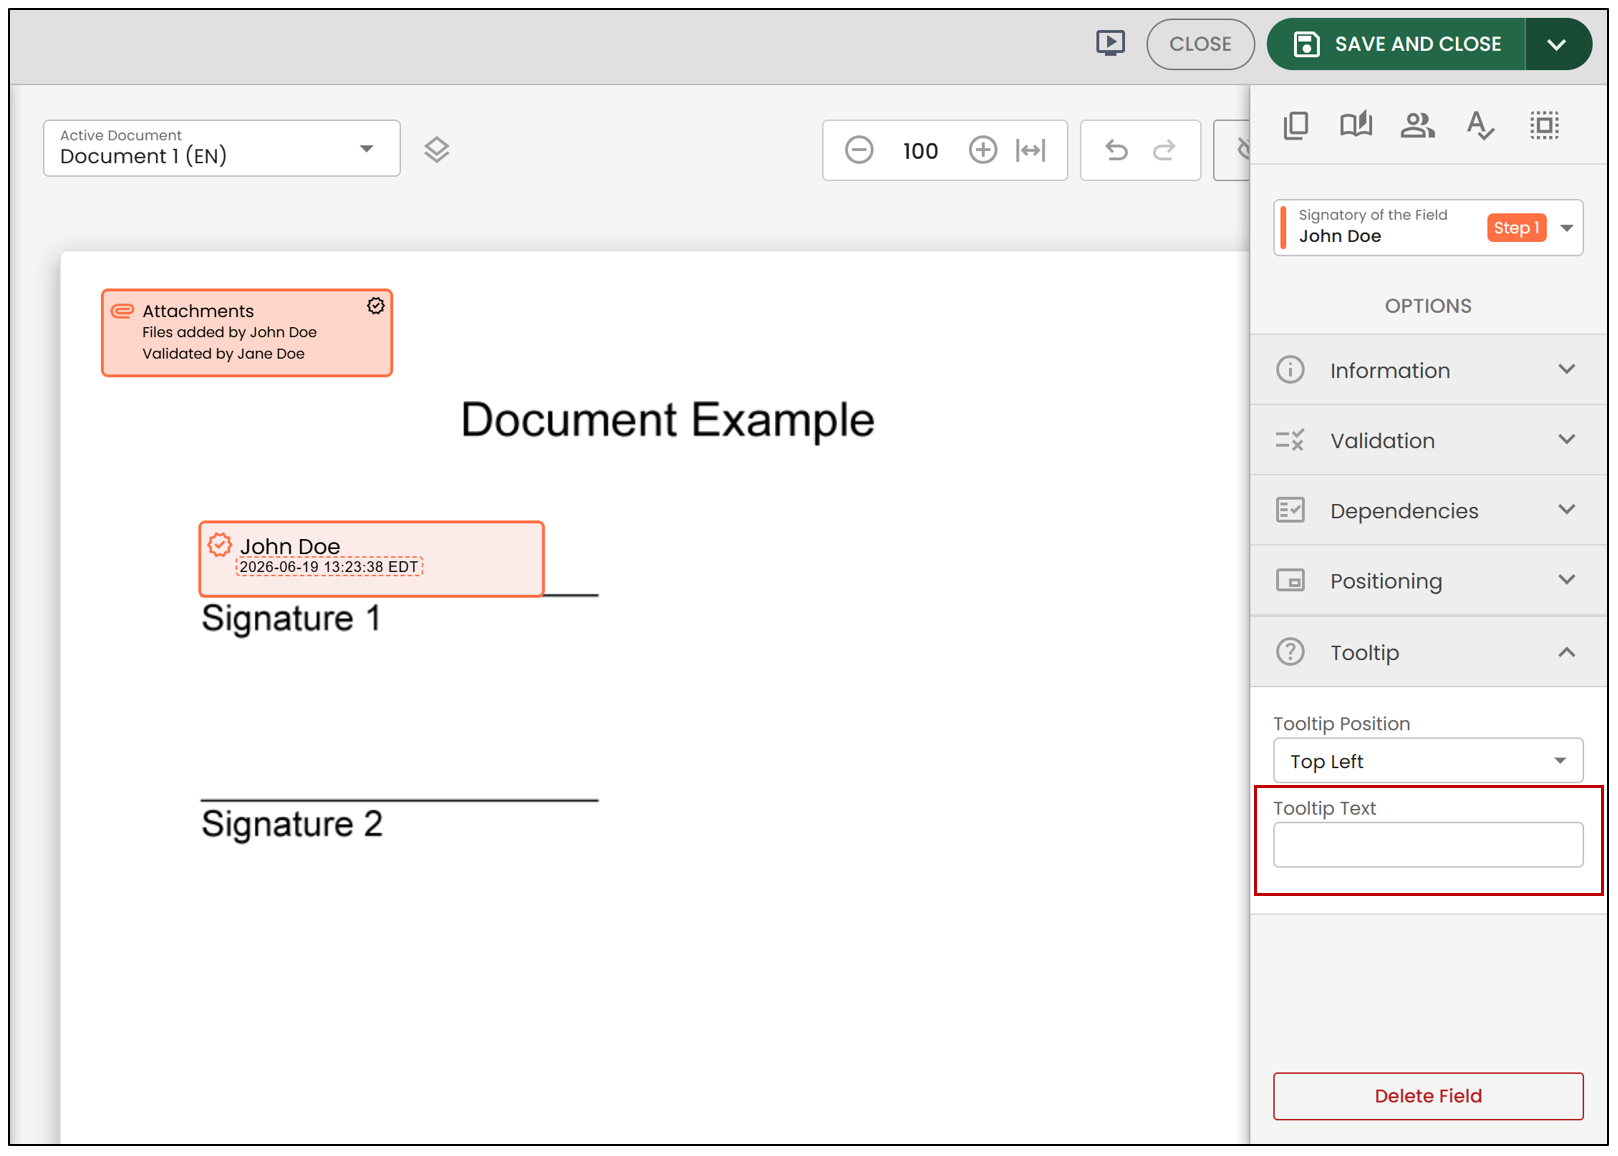Zoom in with the plus icon
This screenshot has height=1156, width=1618.
pos(983,150)
